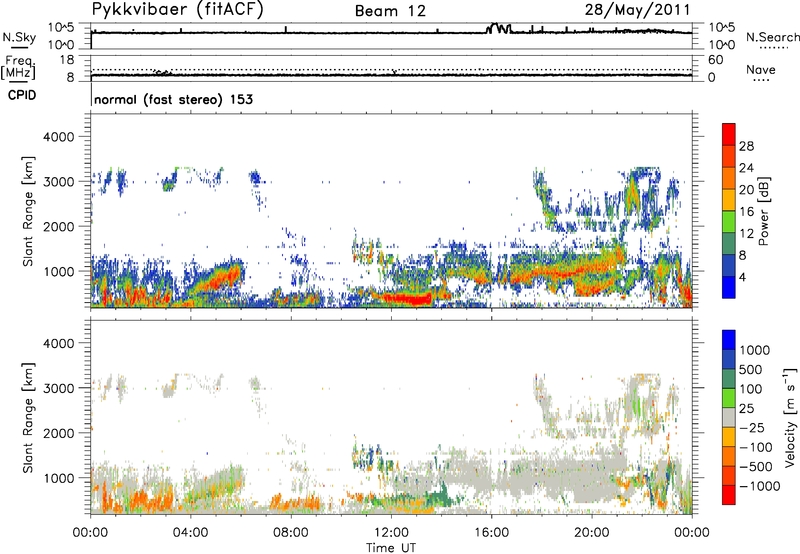Click the '12:00' time tick label
The image size is (800, 554).
coord(391,533)
